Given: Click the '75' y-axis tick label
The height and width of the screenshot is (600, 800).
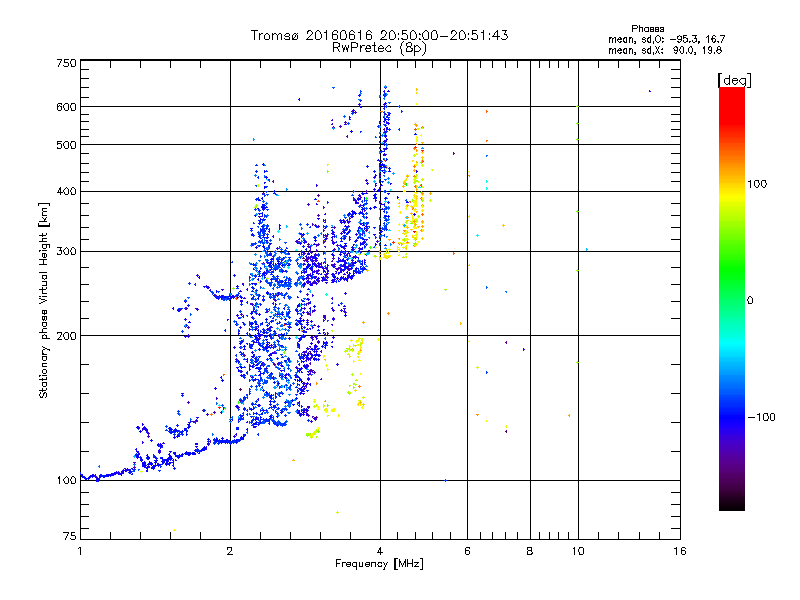Looking at the screenshot, I should pos(70,536).
